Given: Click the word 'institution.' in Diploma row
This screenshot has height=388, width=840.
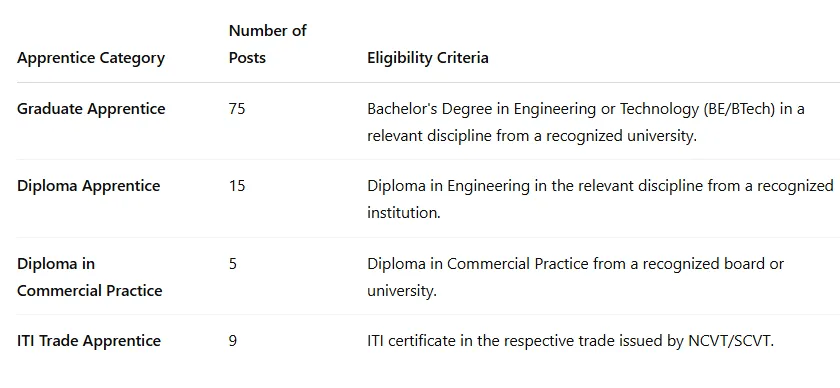Looking at the screenshot, I should pos(404,213).
